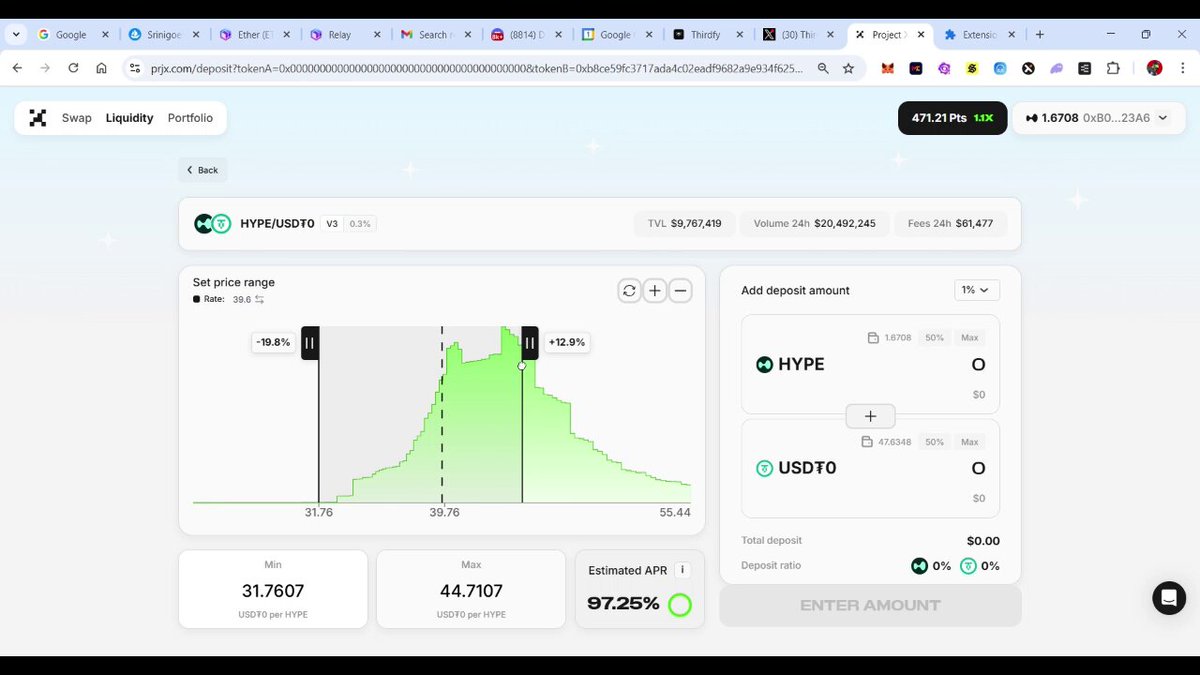Viewport: 1200px width, 675px height.
Task: Open the Chrome three-dot menu
Action: coord(1182,68)
